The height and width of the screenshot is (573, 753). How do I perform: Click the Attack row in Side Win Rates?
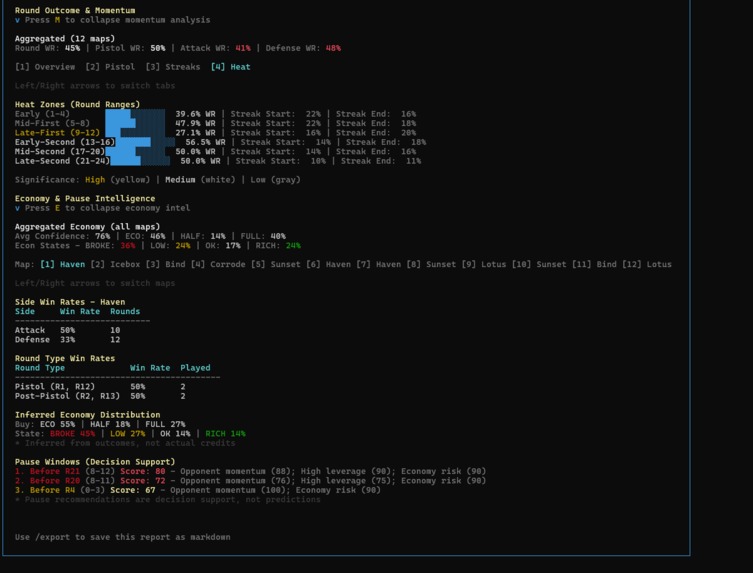(67, 330)
